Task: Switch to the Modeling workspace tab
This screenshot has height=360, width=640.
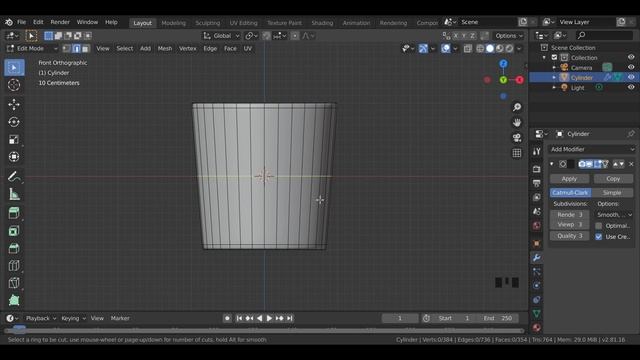Action: [x=173, y=23]
